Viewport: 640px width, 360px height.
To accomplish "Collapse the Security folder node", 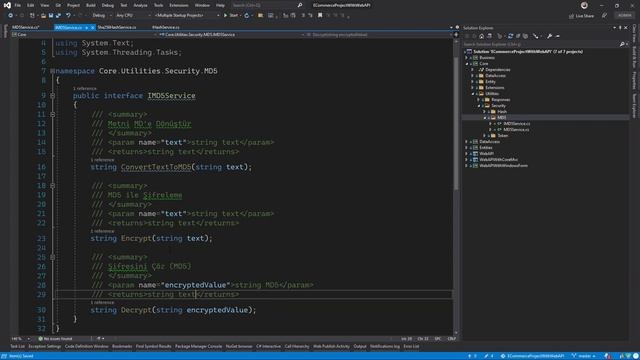I will 479,105.
